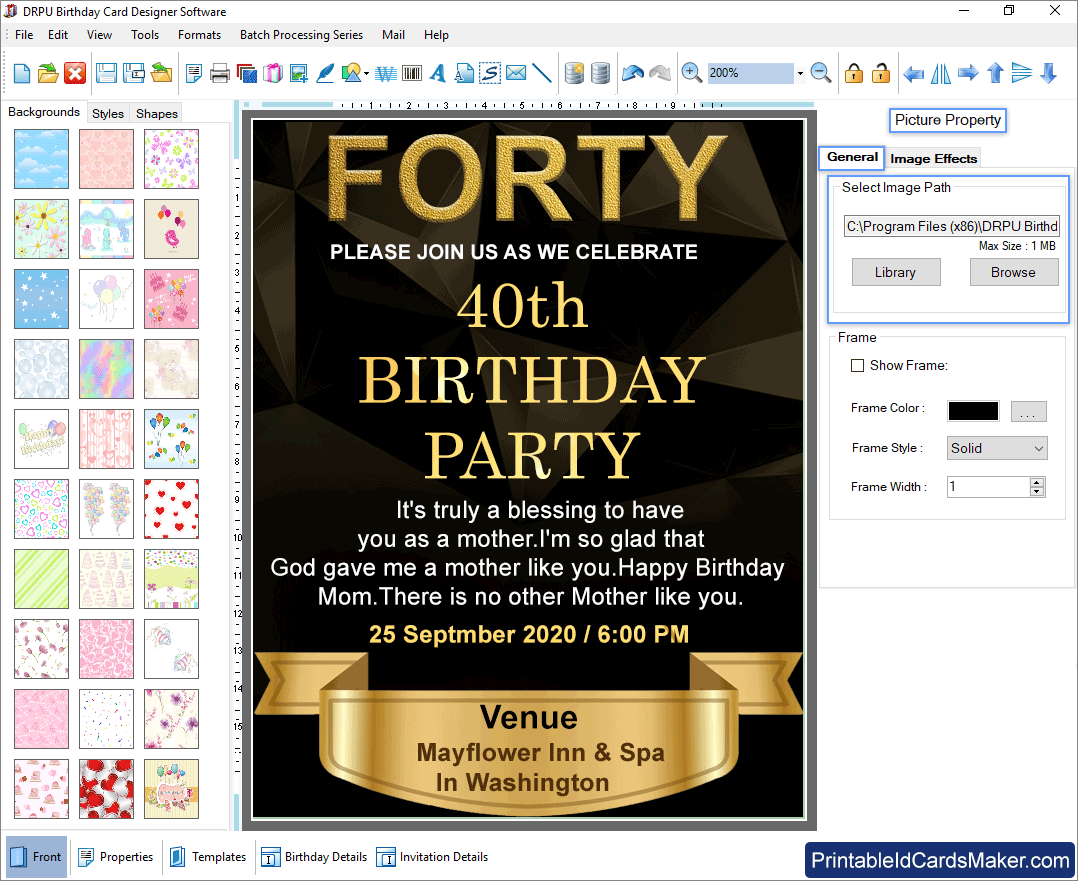Unlock object with open padlock icon
Viewport: 1078px width, 881px height.
pos(881,73)
